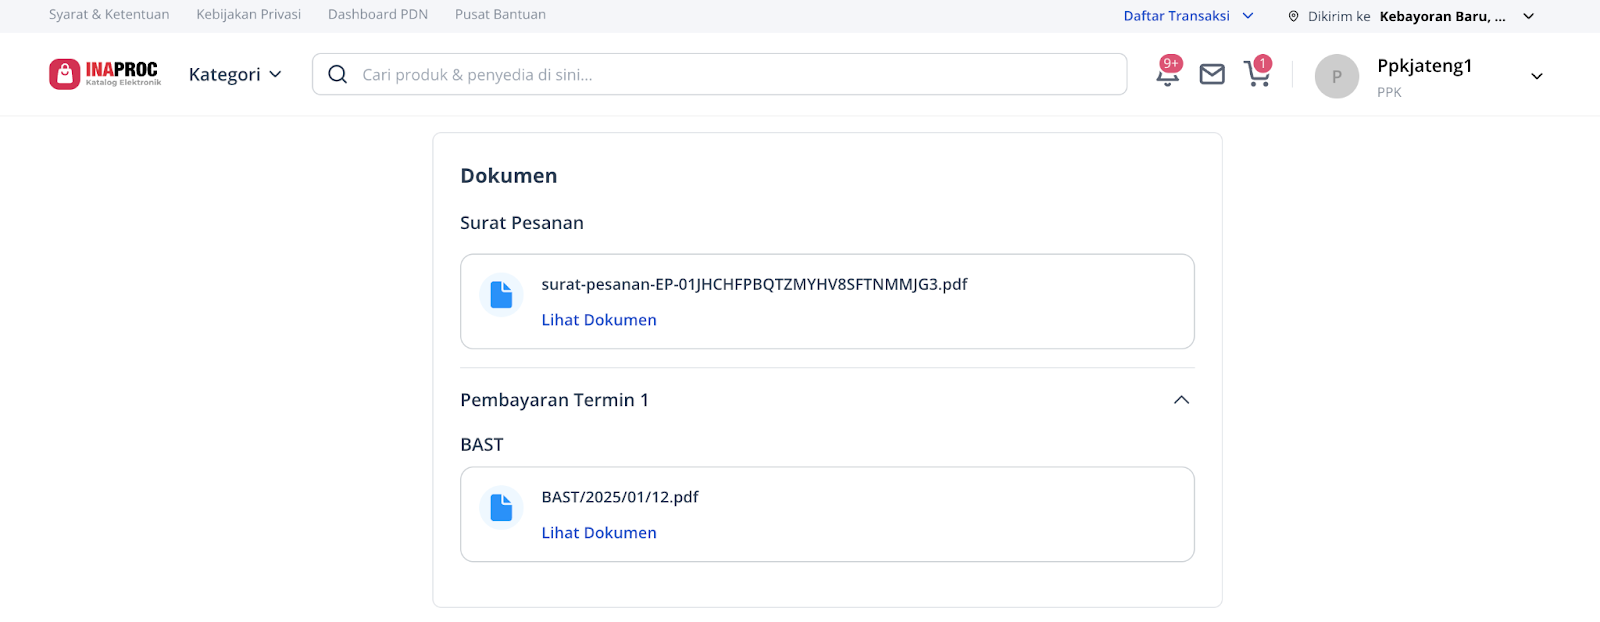Open the notifications bell icon
Image resolution: width=1600 pixels, height=622 pixels.
coord(1167,74)
